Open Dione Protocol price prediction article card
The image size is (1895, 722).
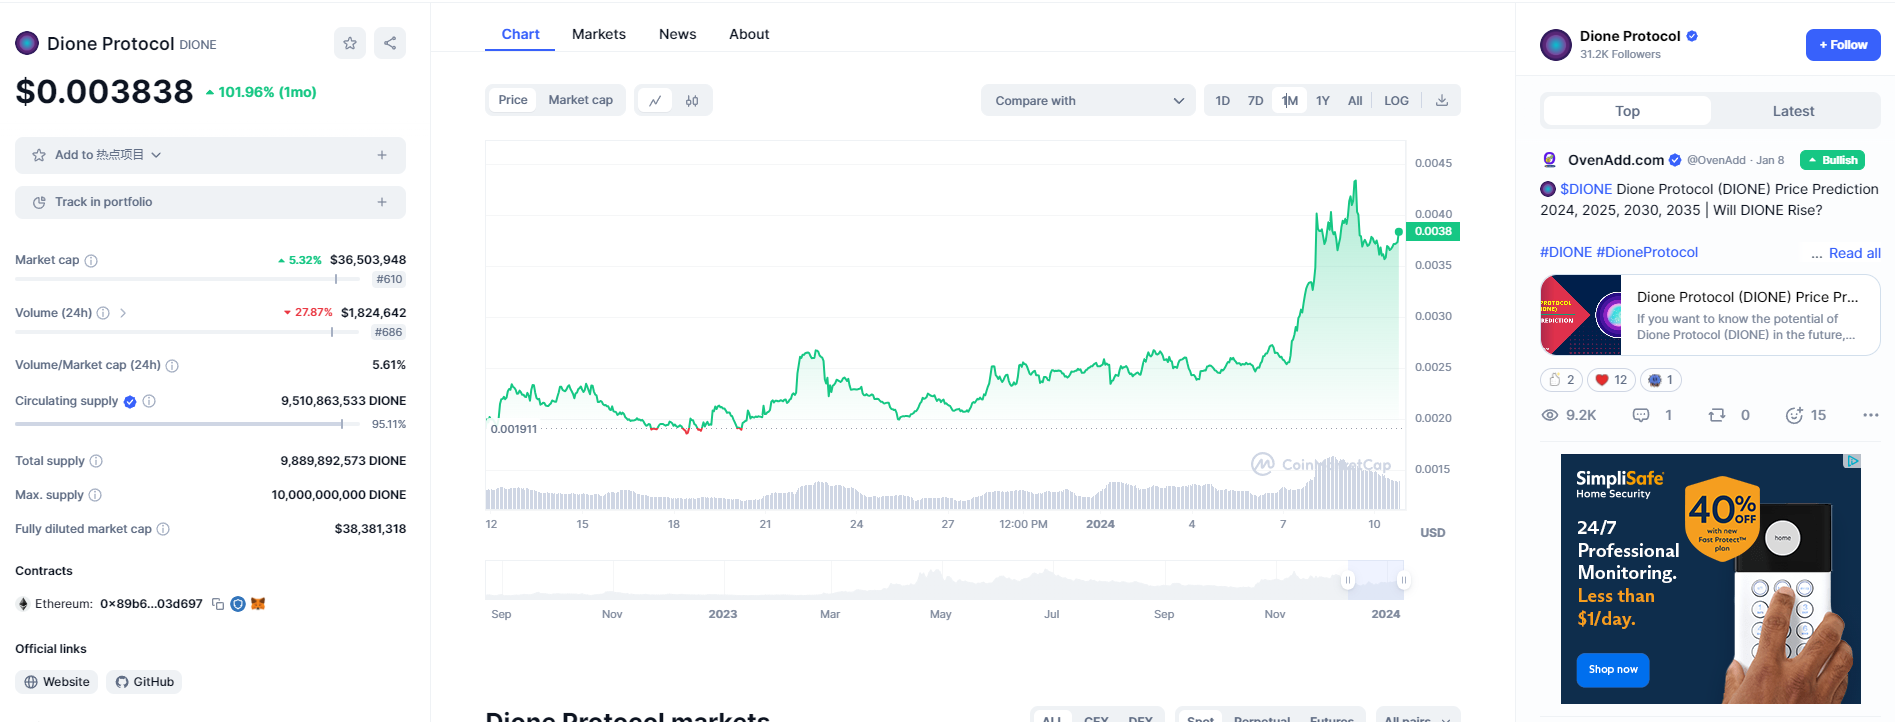pyautogui.click(x=1710, y=315)
